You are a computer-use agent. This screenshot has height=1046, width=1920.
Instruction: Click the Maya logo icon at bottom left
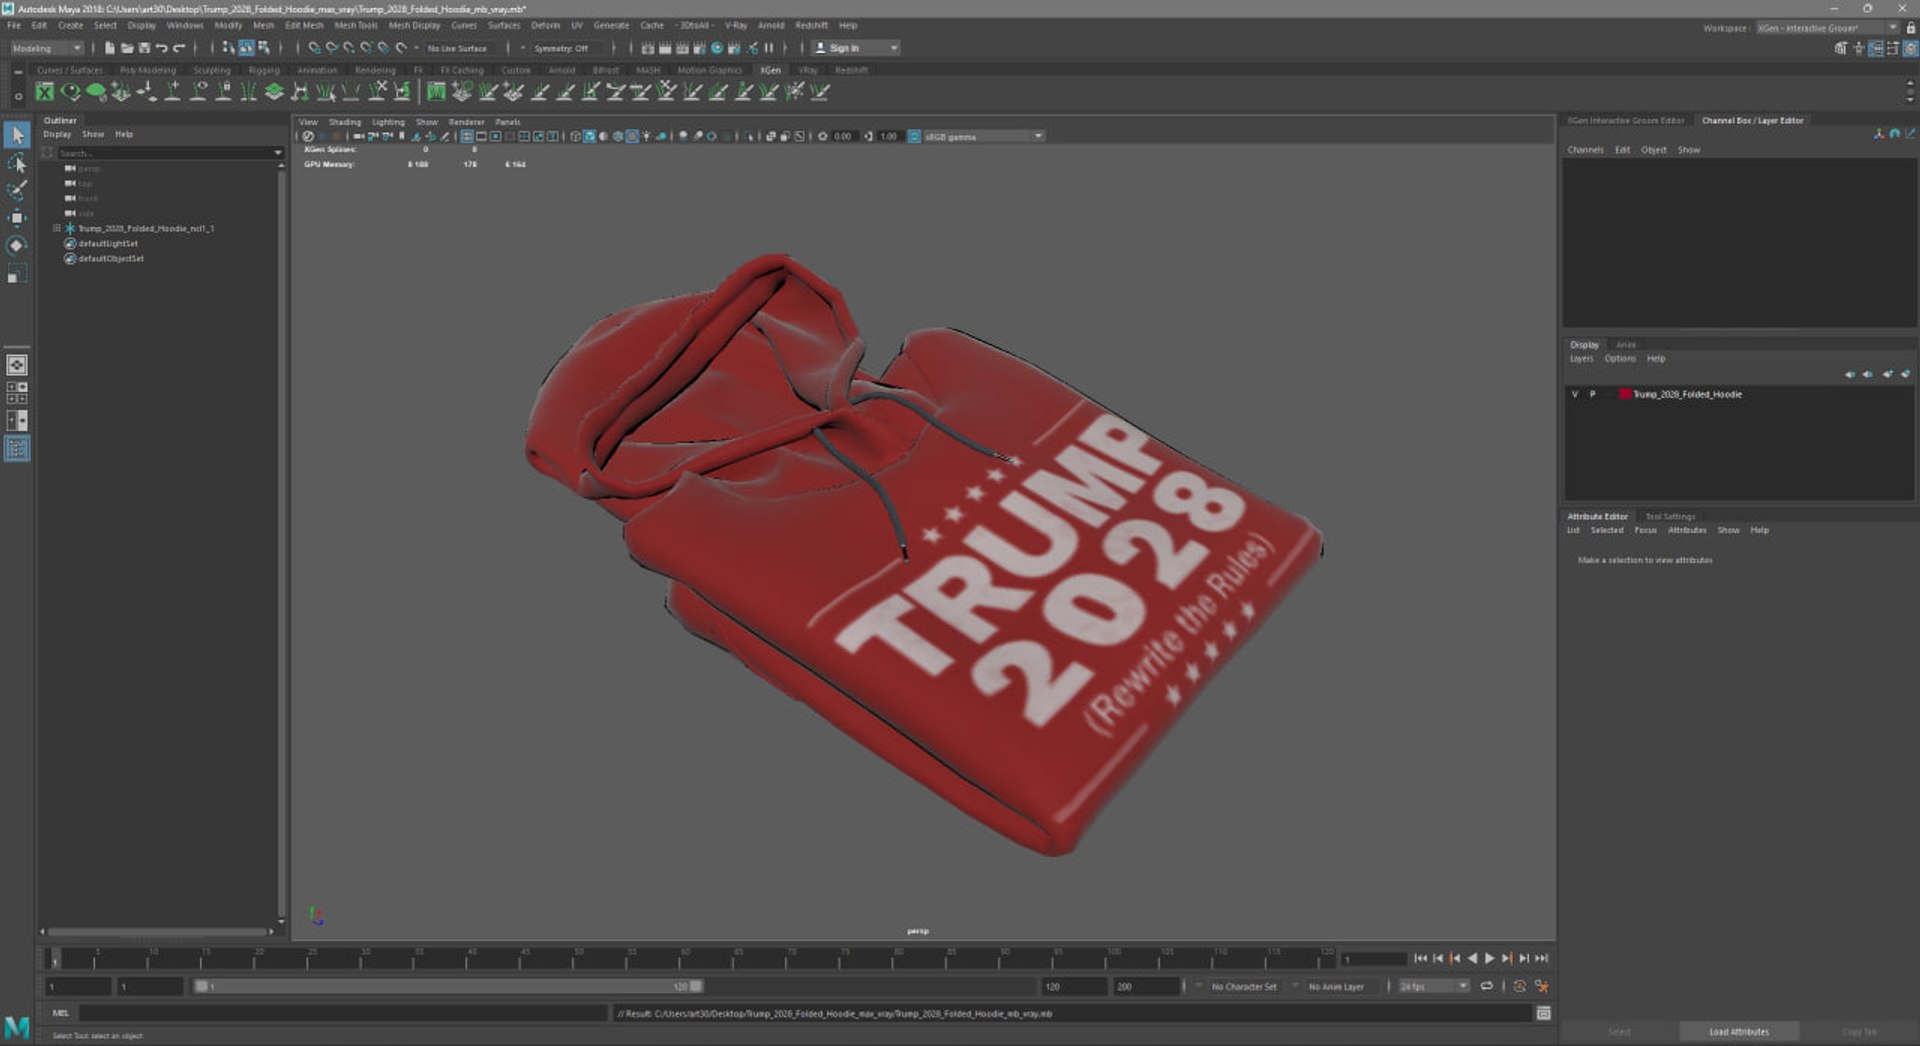pos(17,1027)
